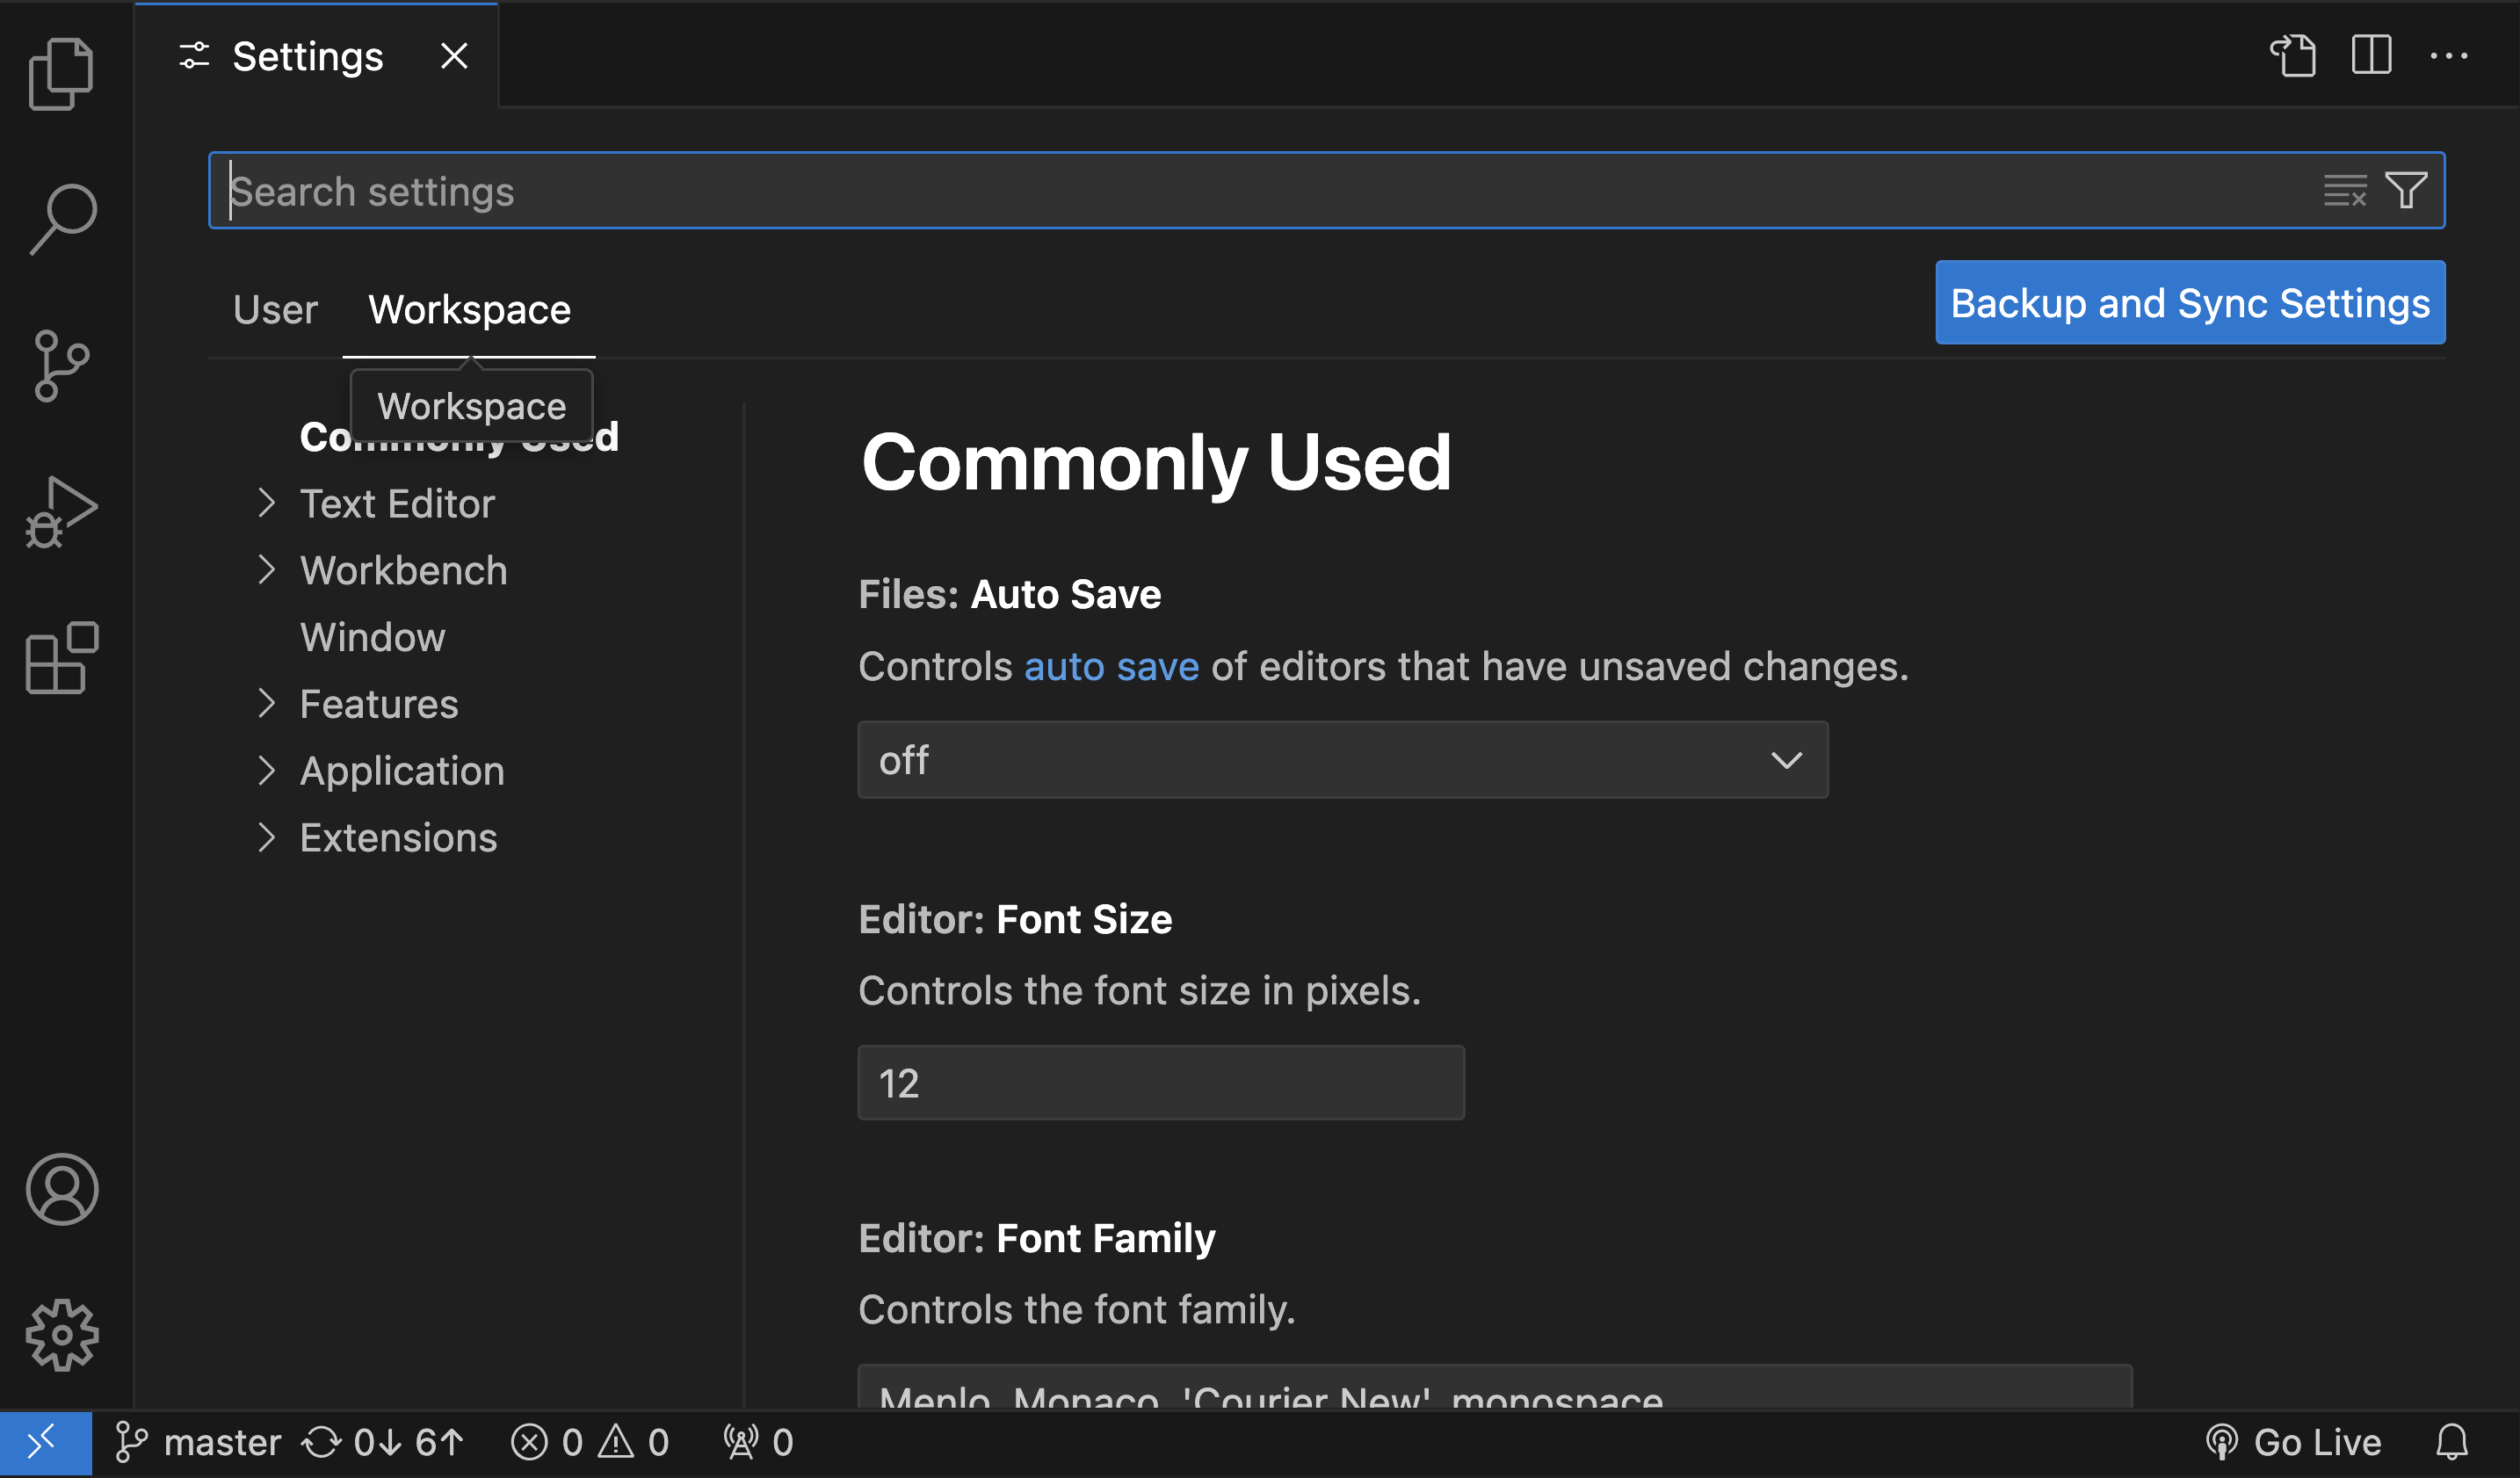Screen dimensions: 2520x1478
Task: Switch to the User settings tab
Action: tap(274, 309)
